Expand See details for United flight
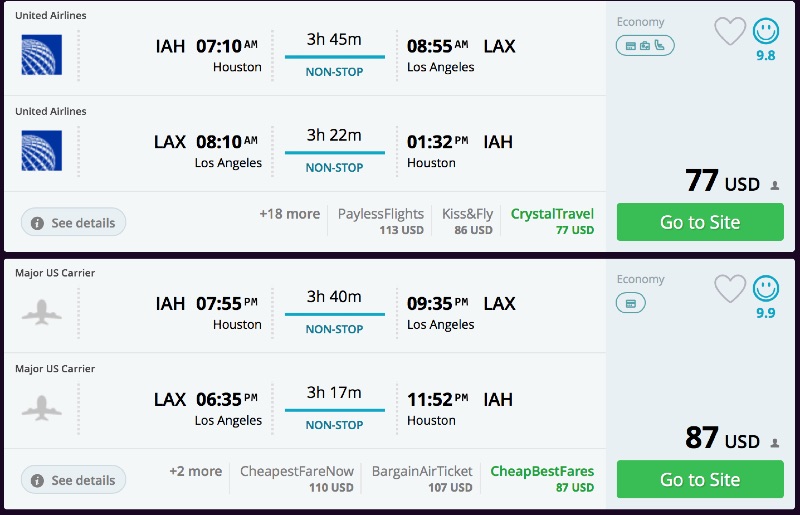 click(73, 222)
